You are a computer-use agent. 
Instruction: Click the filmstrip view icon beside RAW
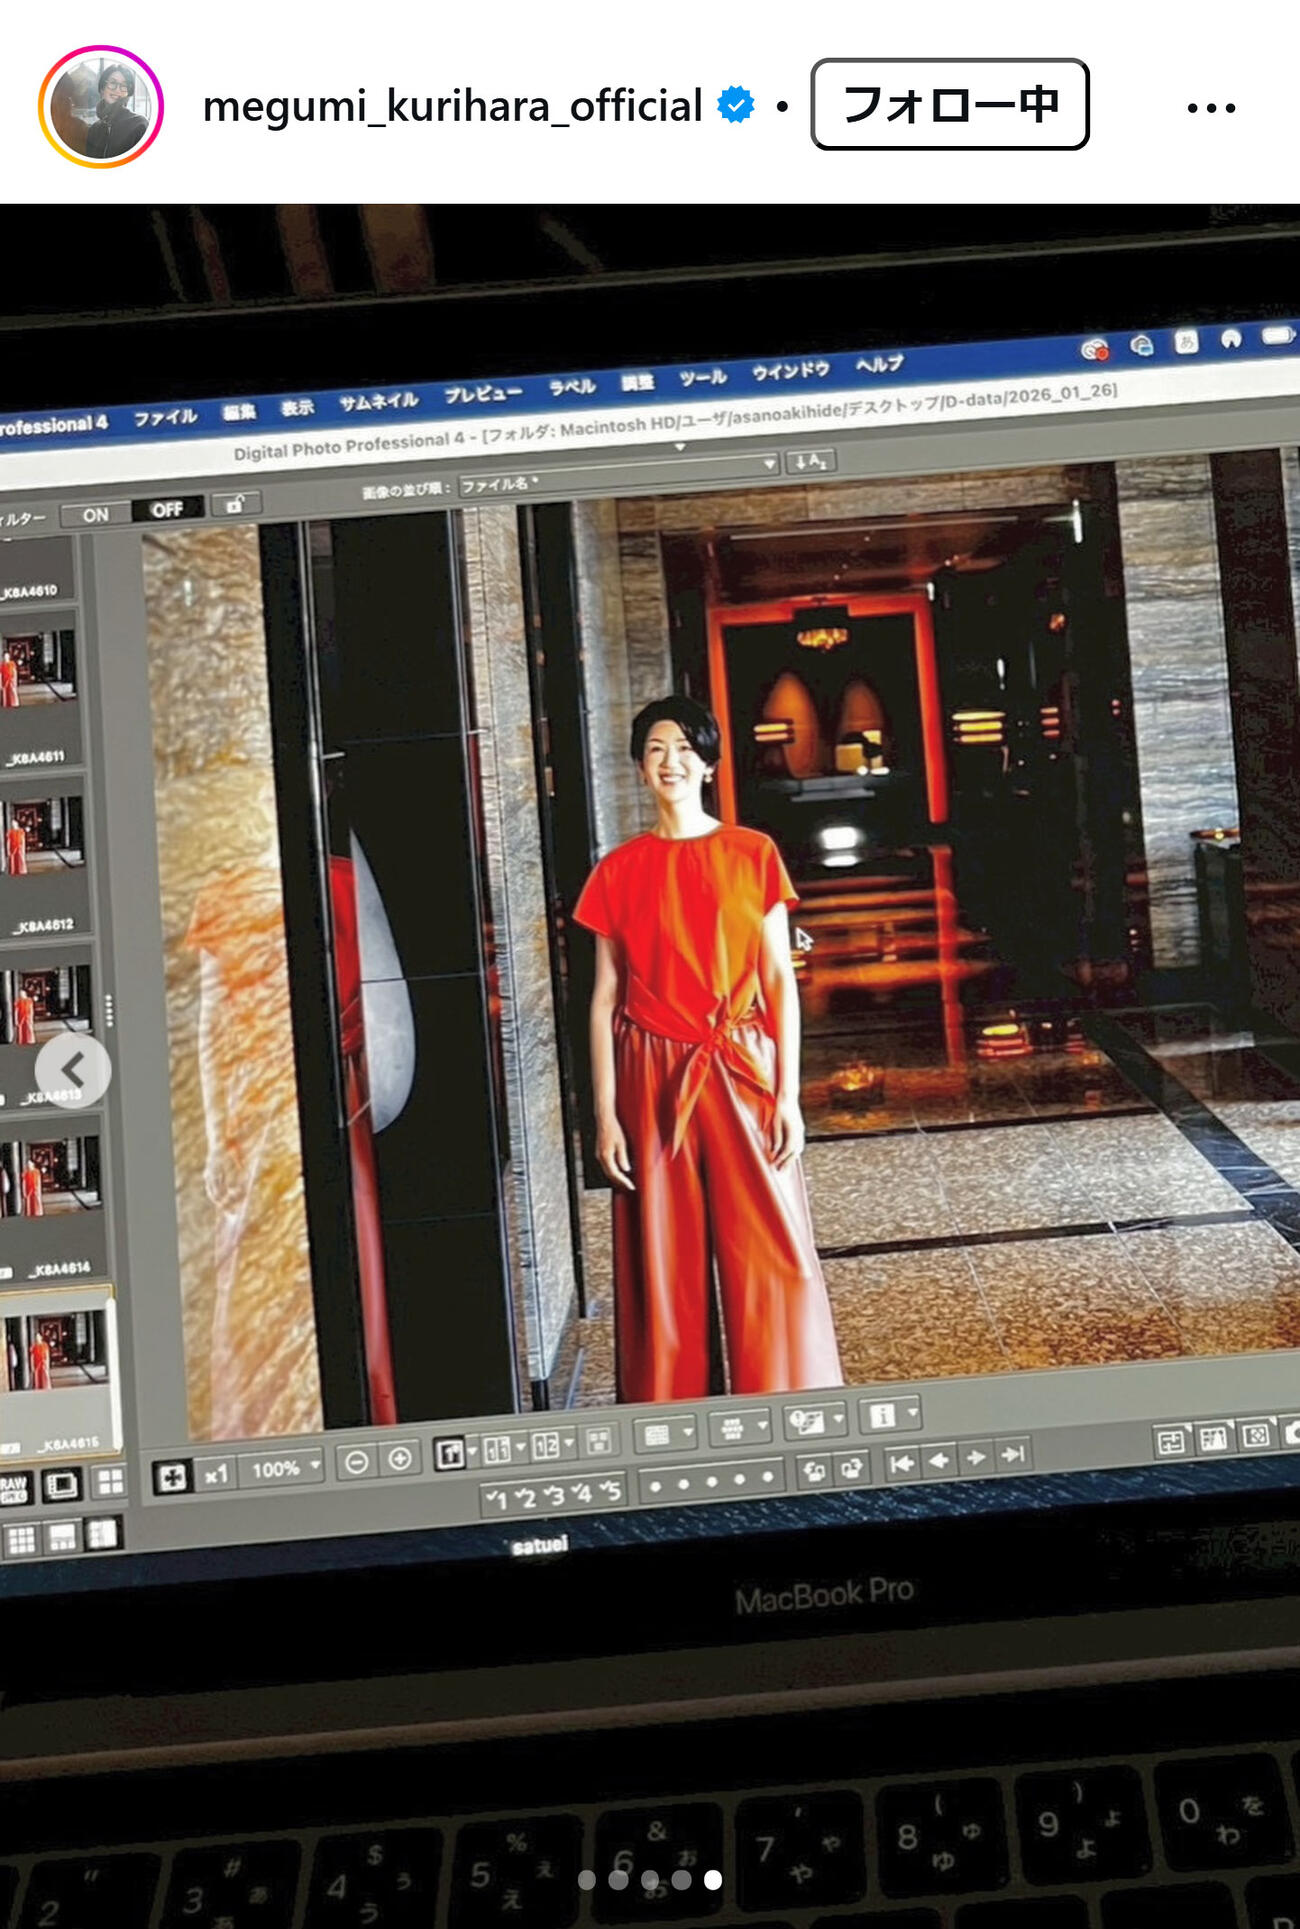point(62,1485)
